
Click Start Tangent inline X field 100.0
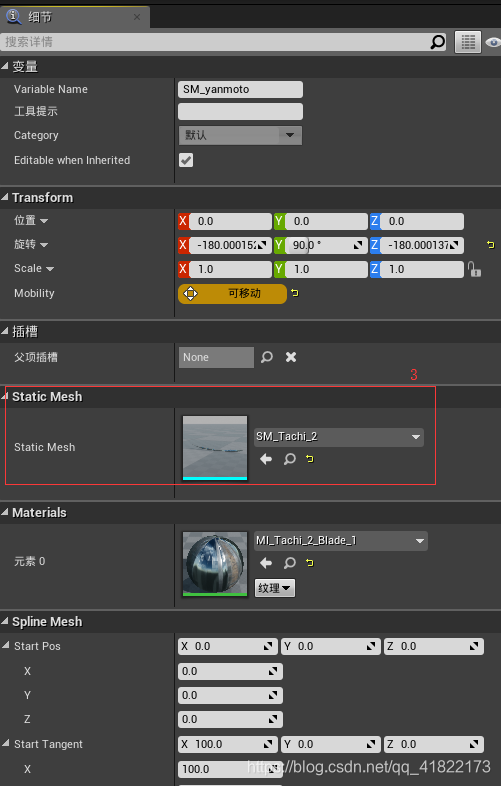click(228, 744)
